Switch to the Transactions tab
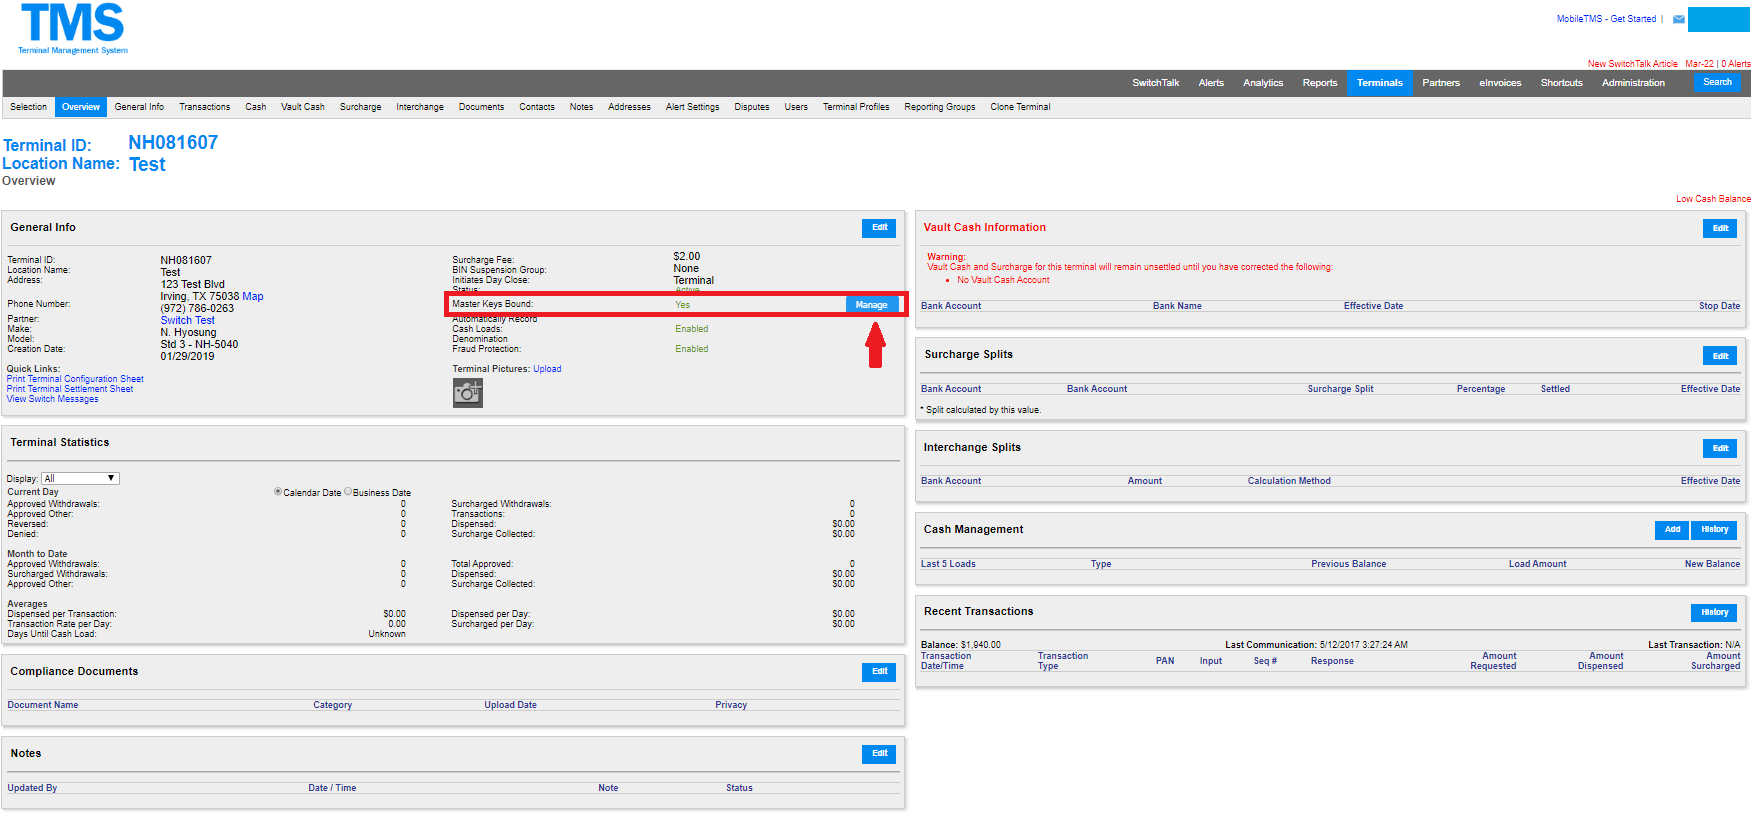 205,107
